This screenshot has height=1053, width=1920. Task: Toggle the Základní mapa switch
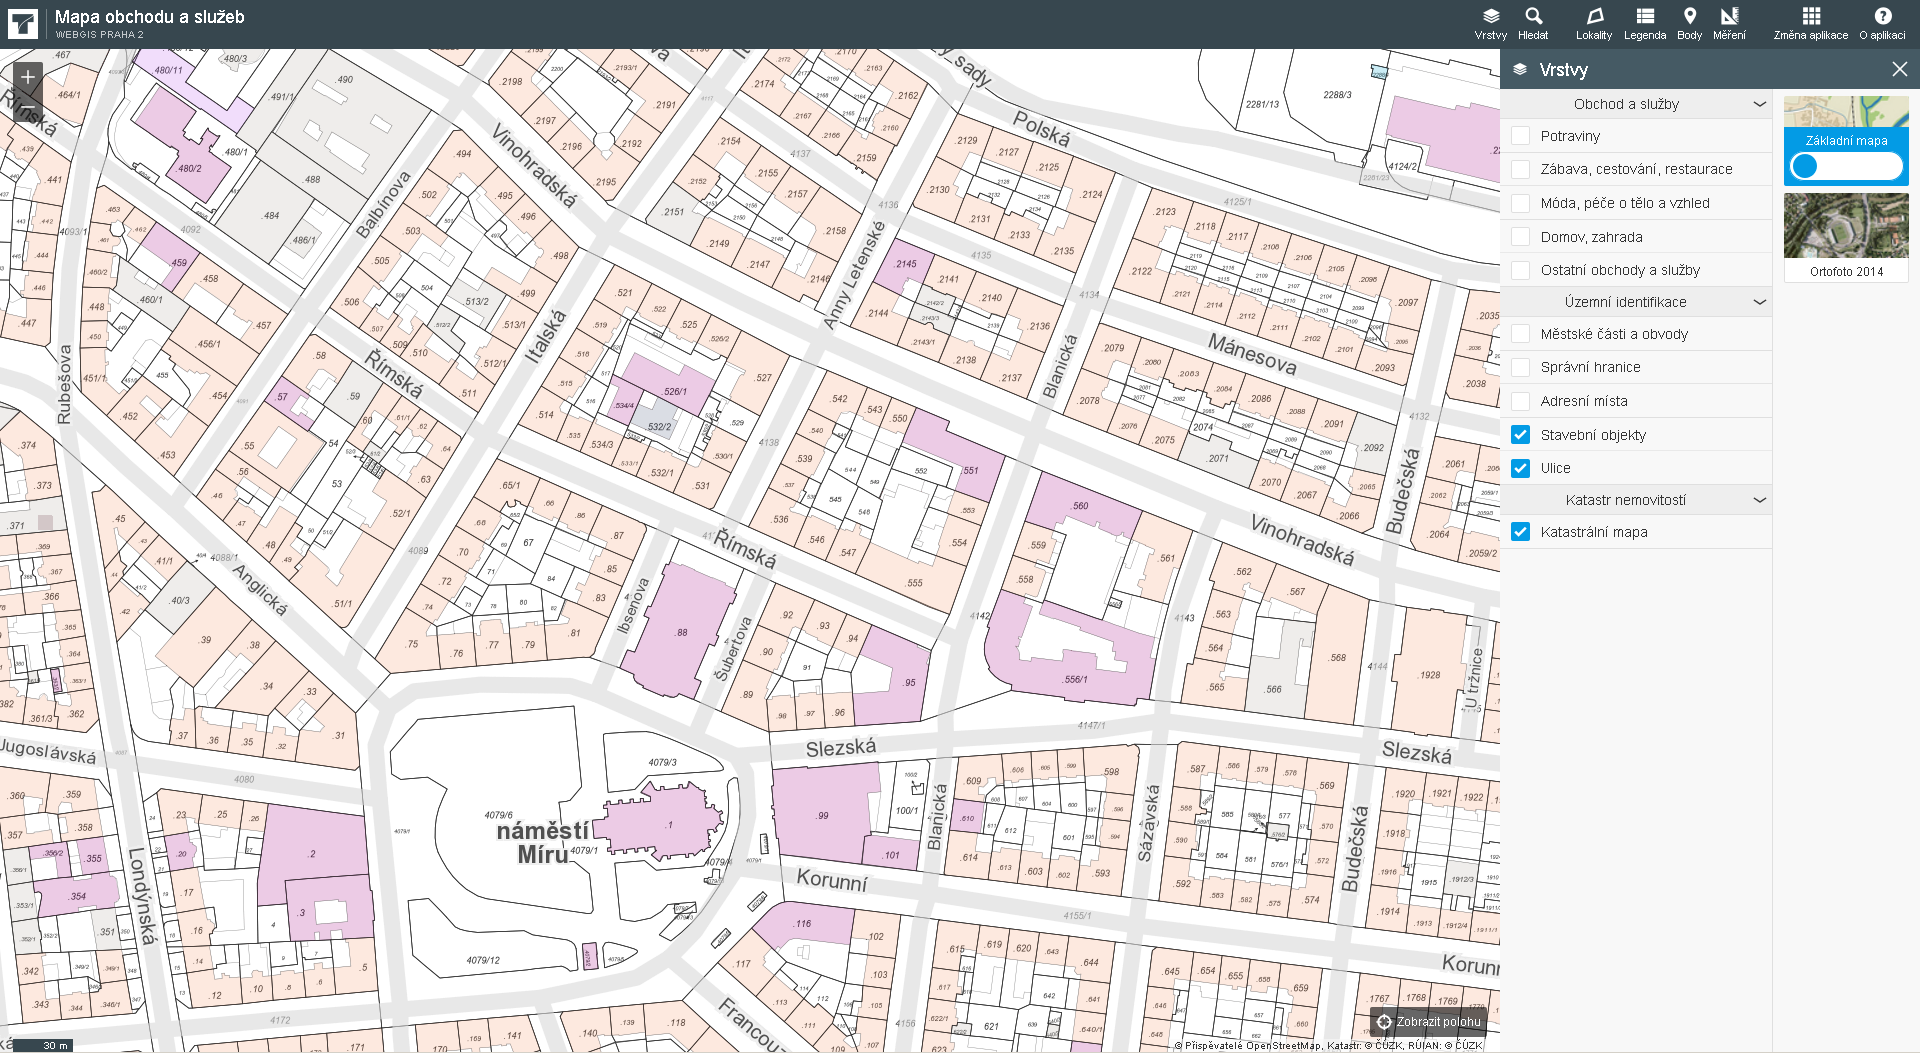point(1846,166)
